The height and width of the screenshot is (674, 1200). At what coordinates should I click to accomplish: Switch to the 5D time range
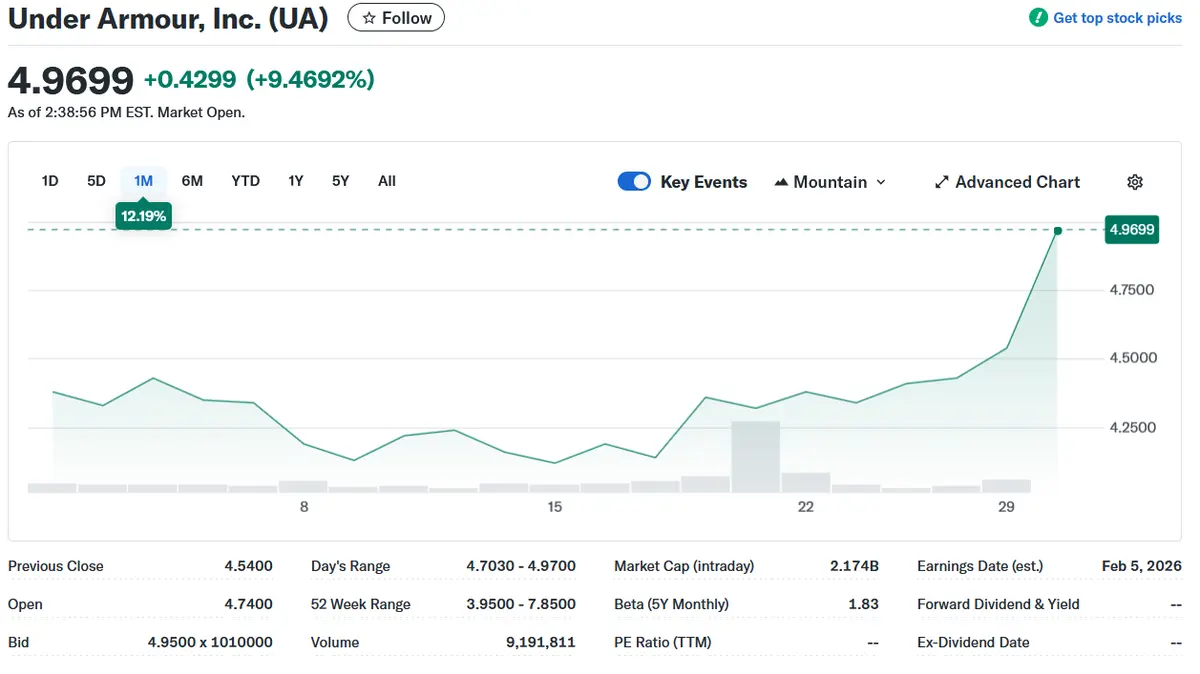(96, 181)
